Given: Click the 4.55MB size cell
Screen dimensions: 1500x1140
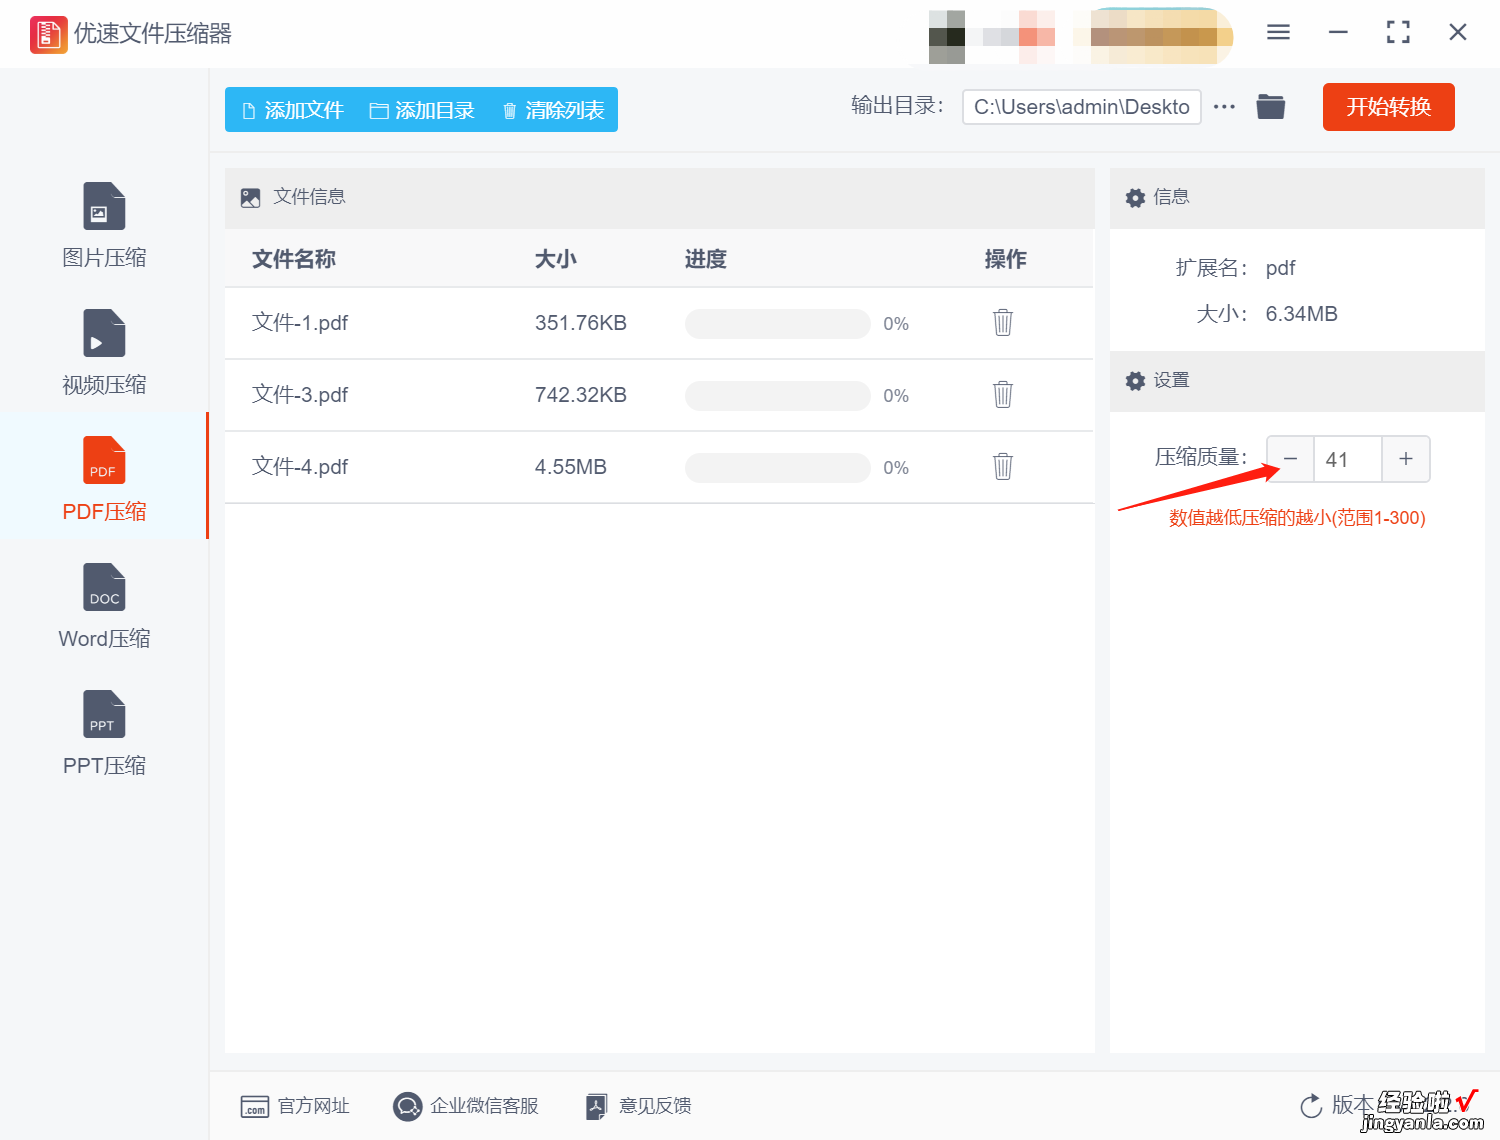Looking at the screenshot, I should coord(571,467).
